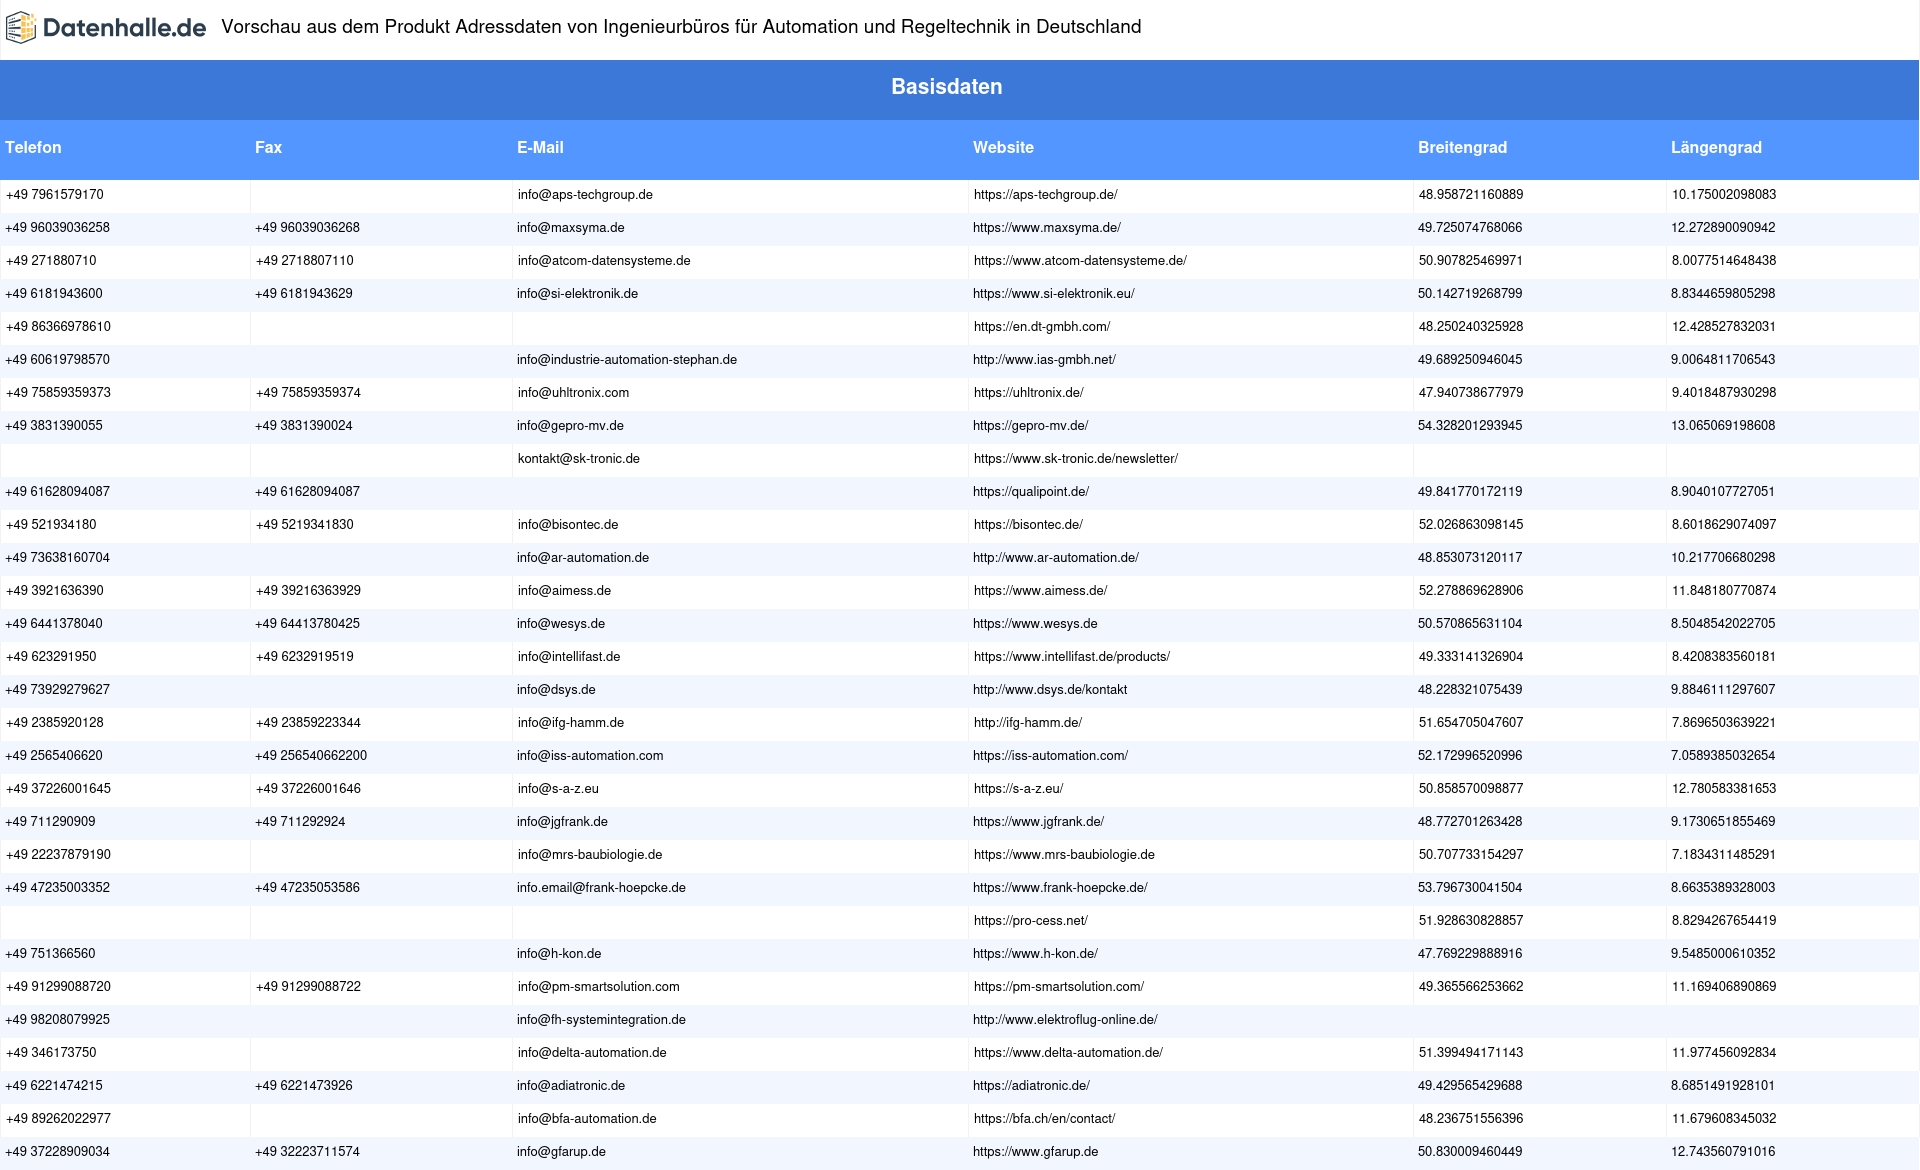Select phone number +49 7961579170
The width and height of the screenshot is (1920, 1170).
coord(55,195)
